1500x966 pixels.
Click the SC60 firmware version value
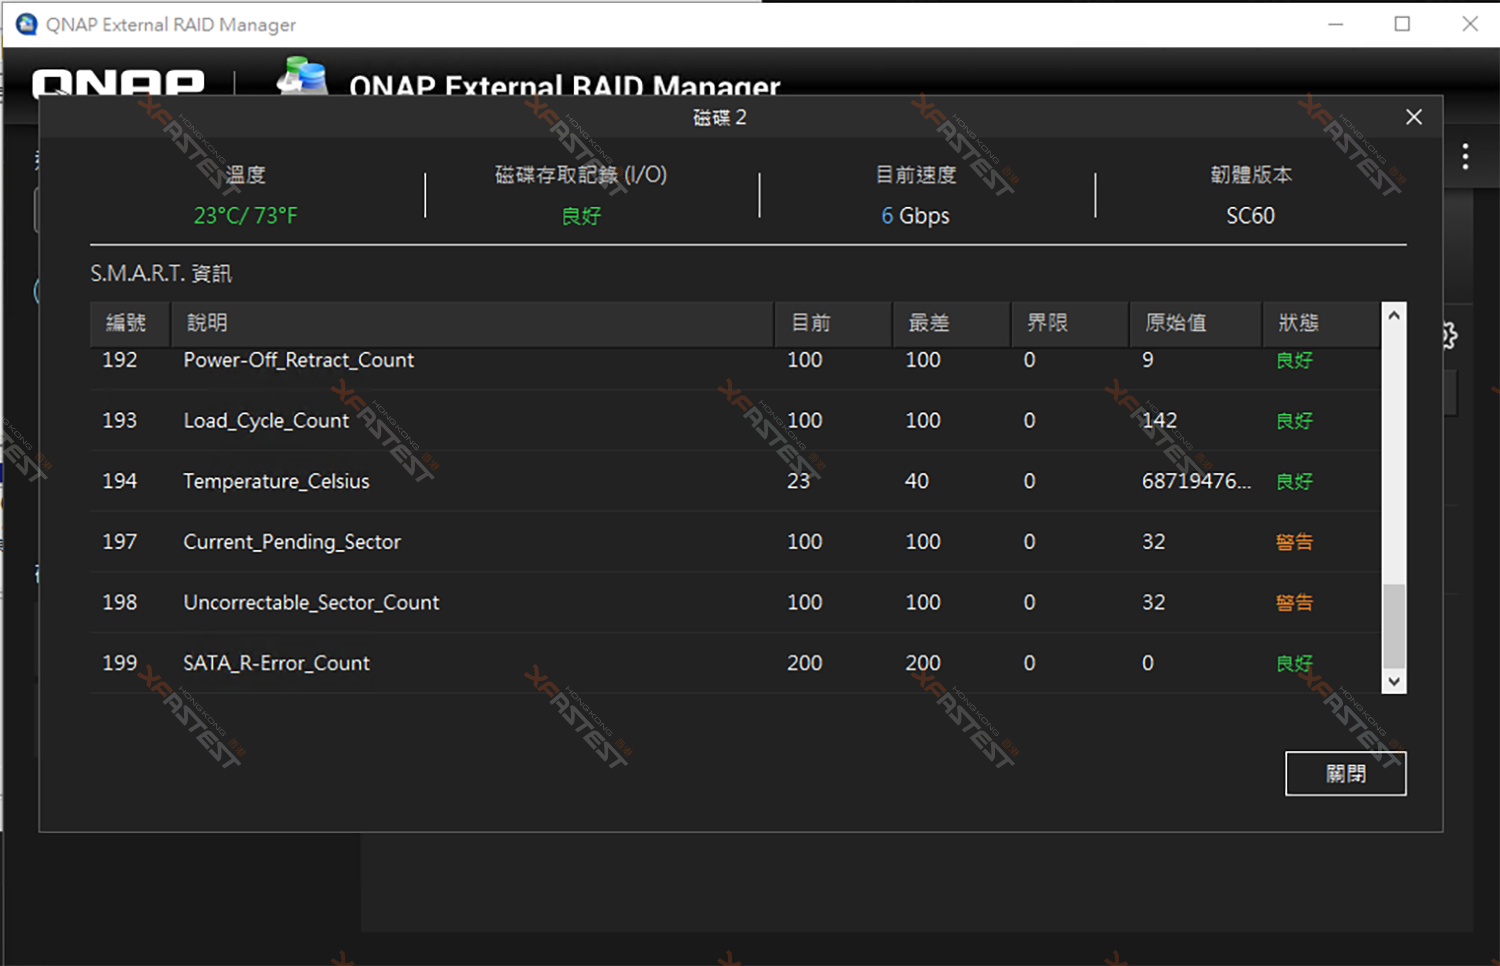[x=1250, y=216]
